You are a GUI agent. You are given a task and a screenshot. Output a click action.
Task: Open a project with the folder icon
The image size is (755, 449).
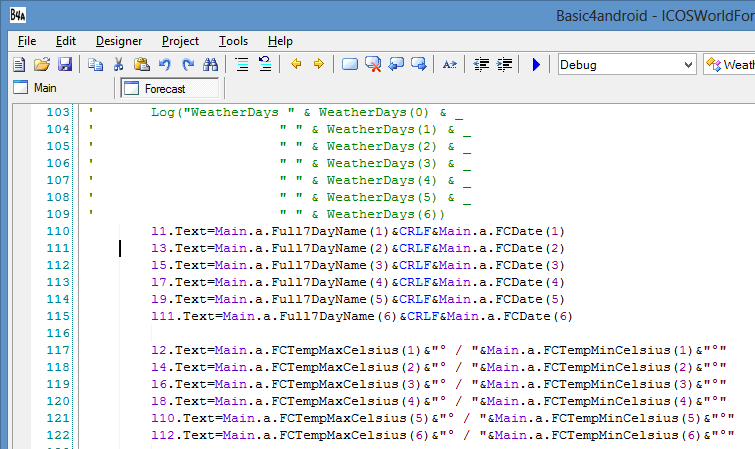click(42, 64)
